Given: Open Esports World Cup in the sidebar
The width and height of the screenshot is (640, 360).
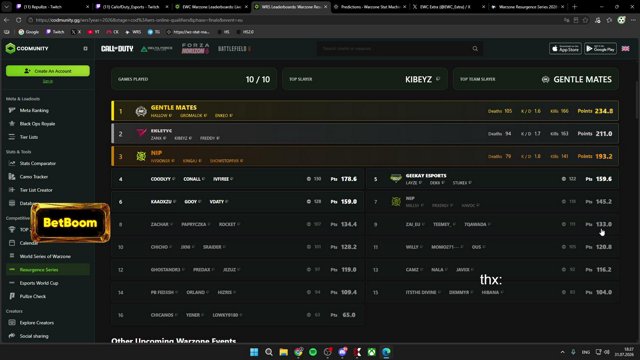Looking at the screenshot, I should (x=39, y=283).
